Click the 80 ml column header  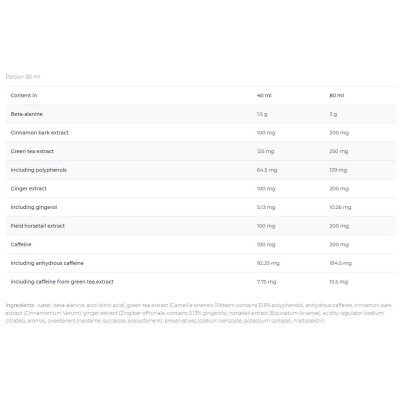[337, 95]
